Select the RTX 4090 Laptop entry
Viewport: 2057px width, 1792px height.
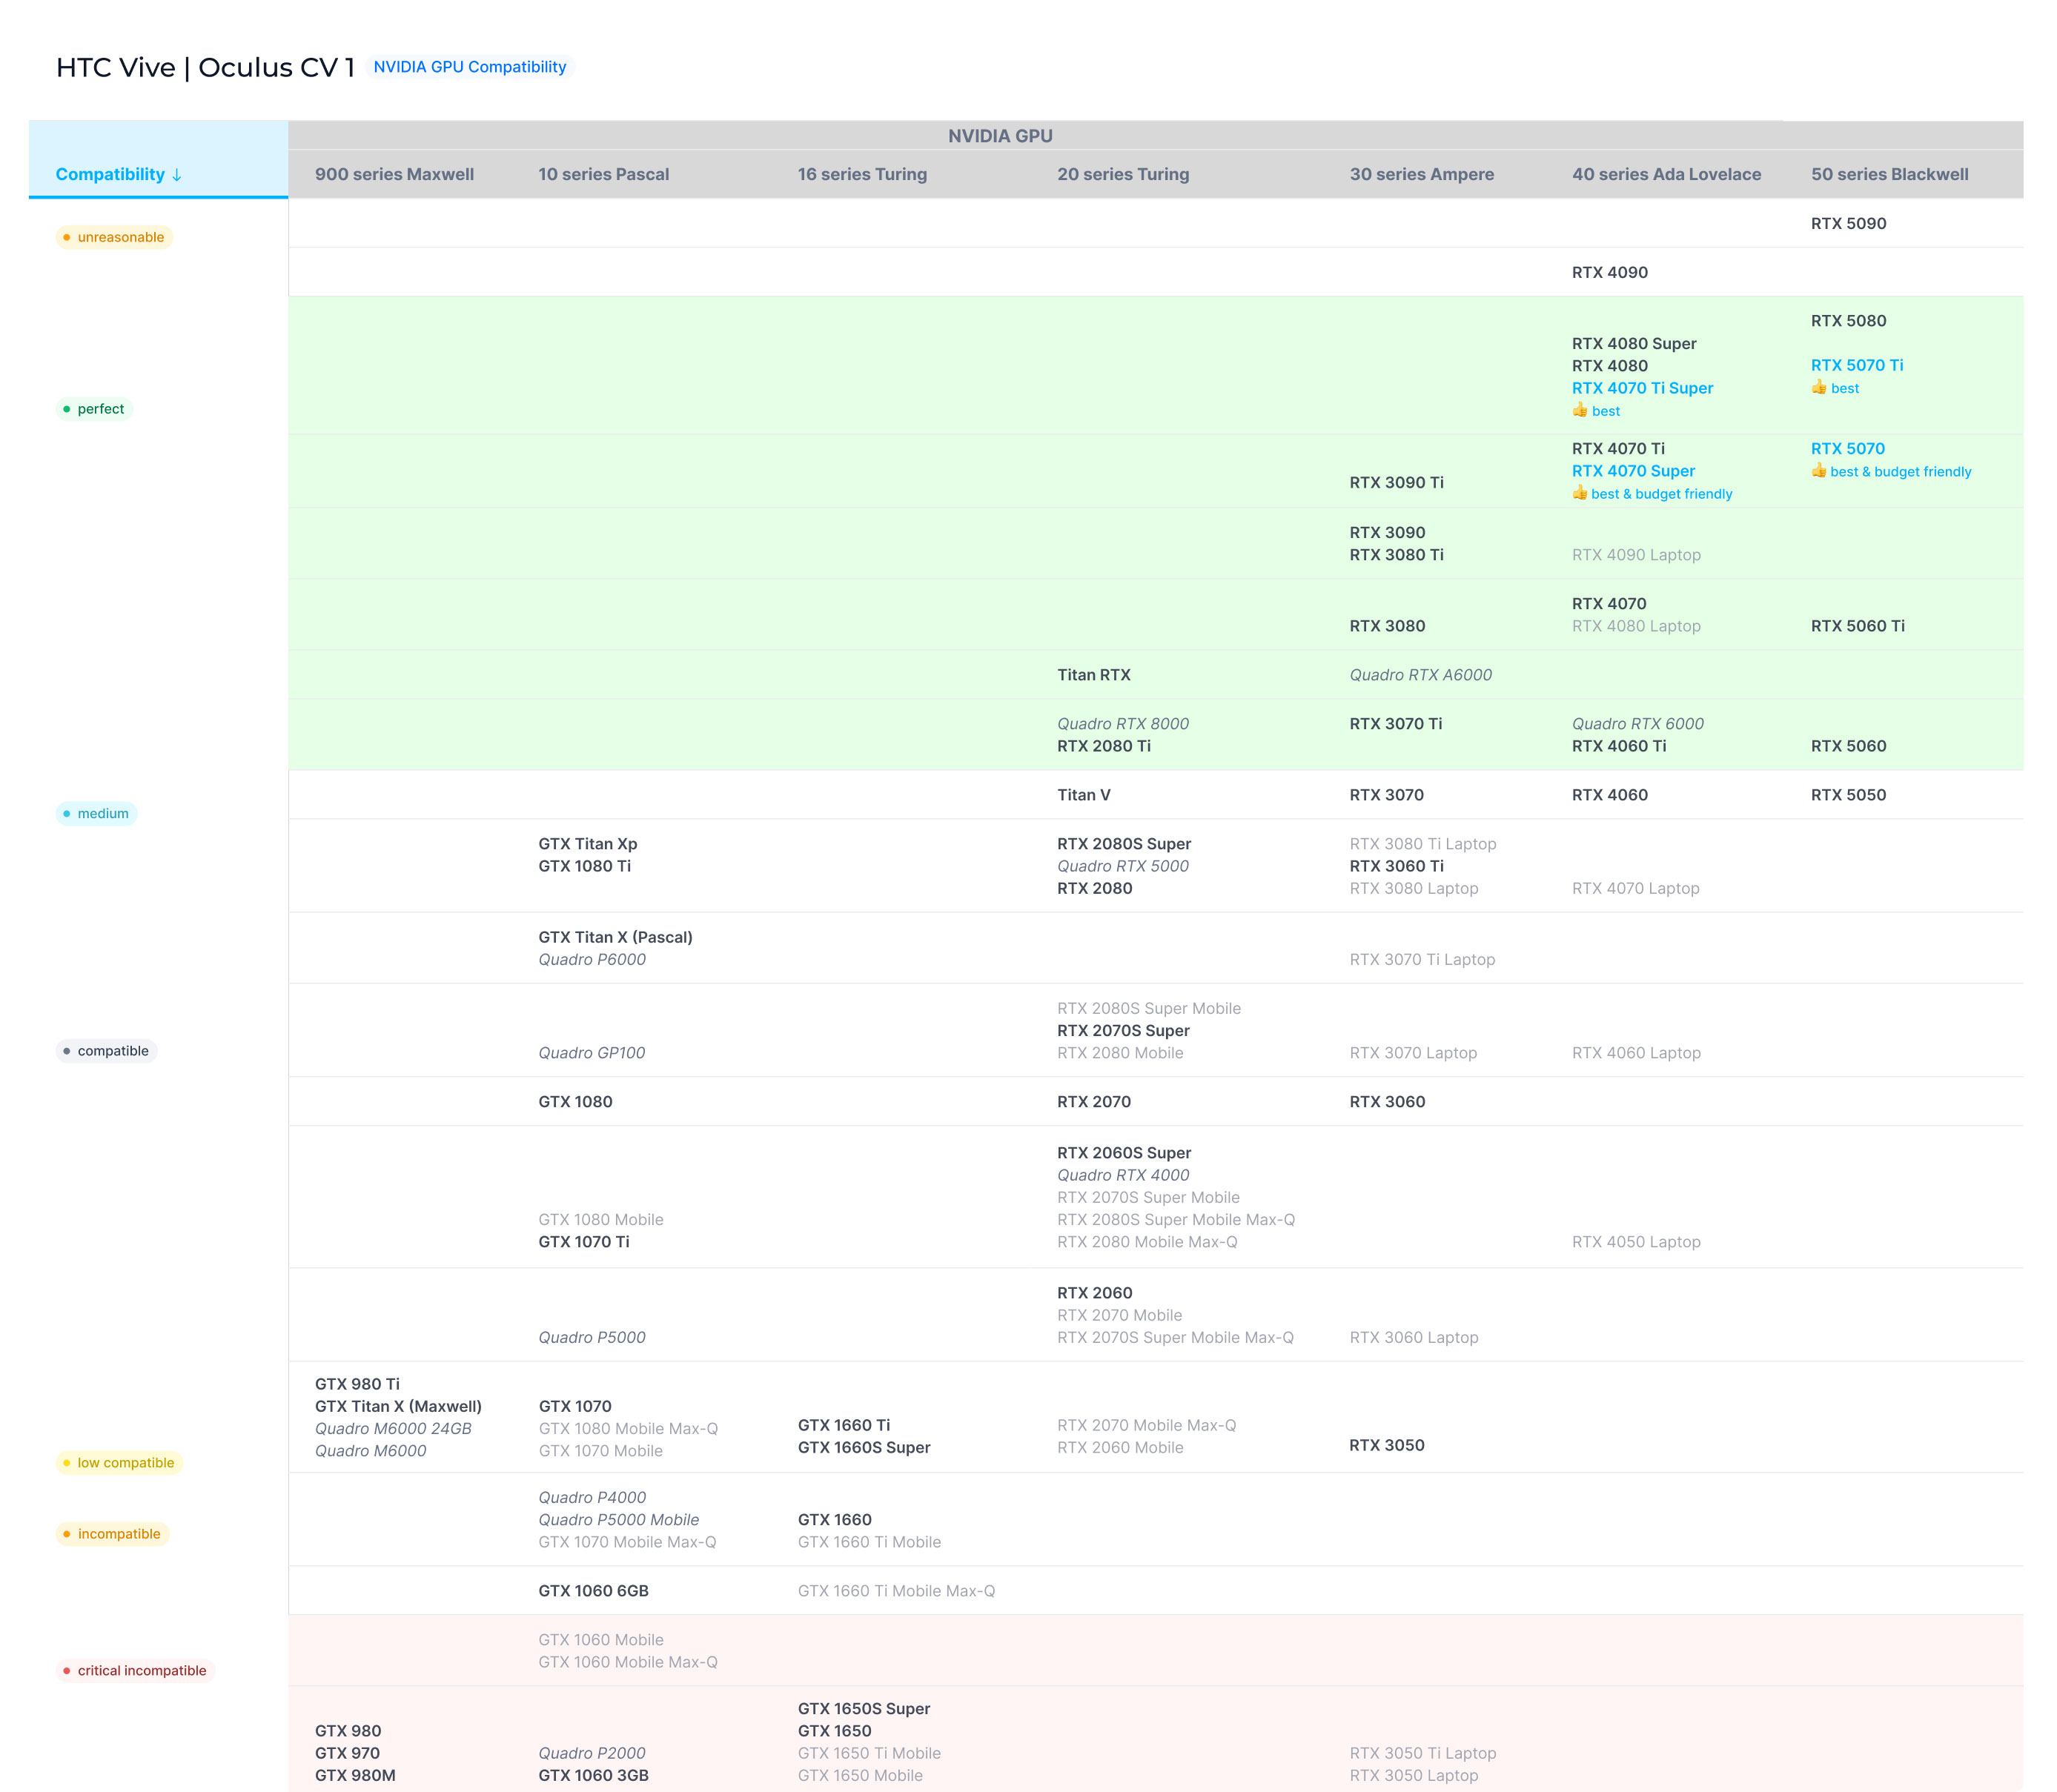[1635, 555]
